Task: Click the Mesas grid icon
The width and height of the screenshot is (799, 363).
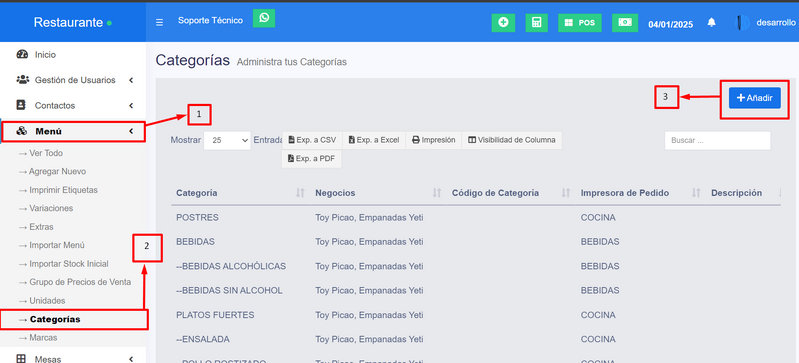Action: [x=21, y=359]
